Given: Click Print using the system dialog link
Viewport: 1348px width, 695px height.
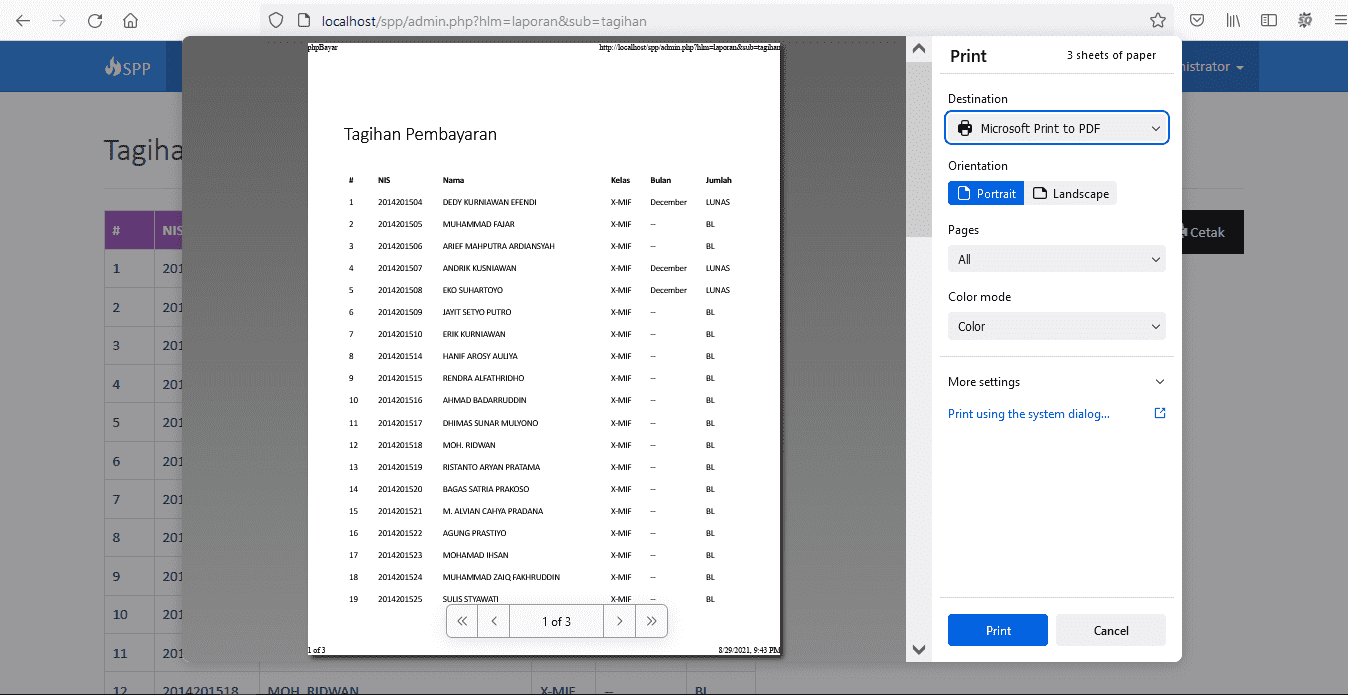Looking at the screenshot, I should [x=1029, y=414].
